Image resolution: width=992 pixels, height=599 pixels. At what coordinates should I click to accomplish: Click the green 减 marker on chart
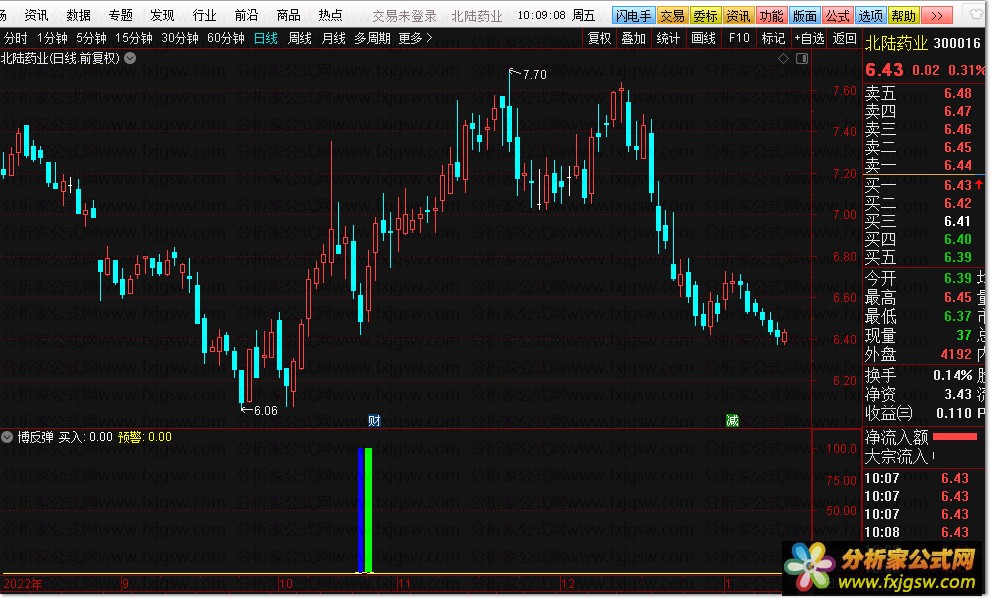coord(733,421)
